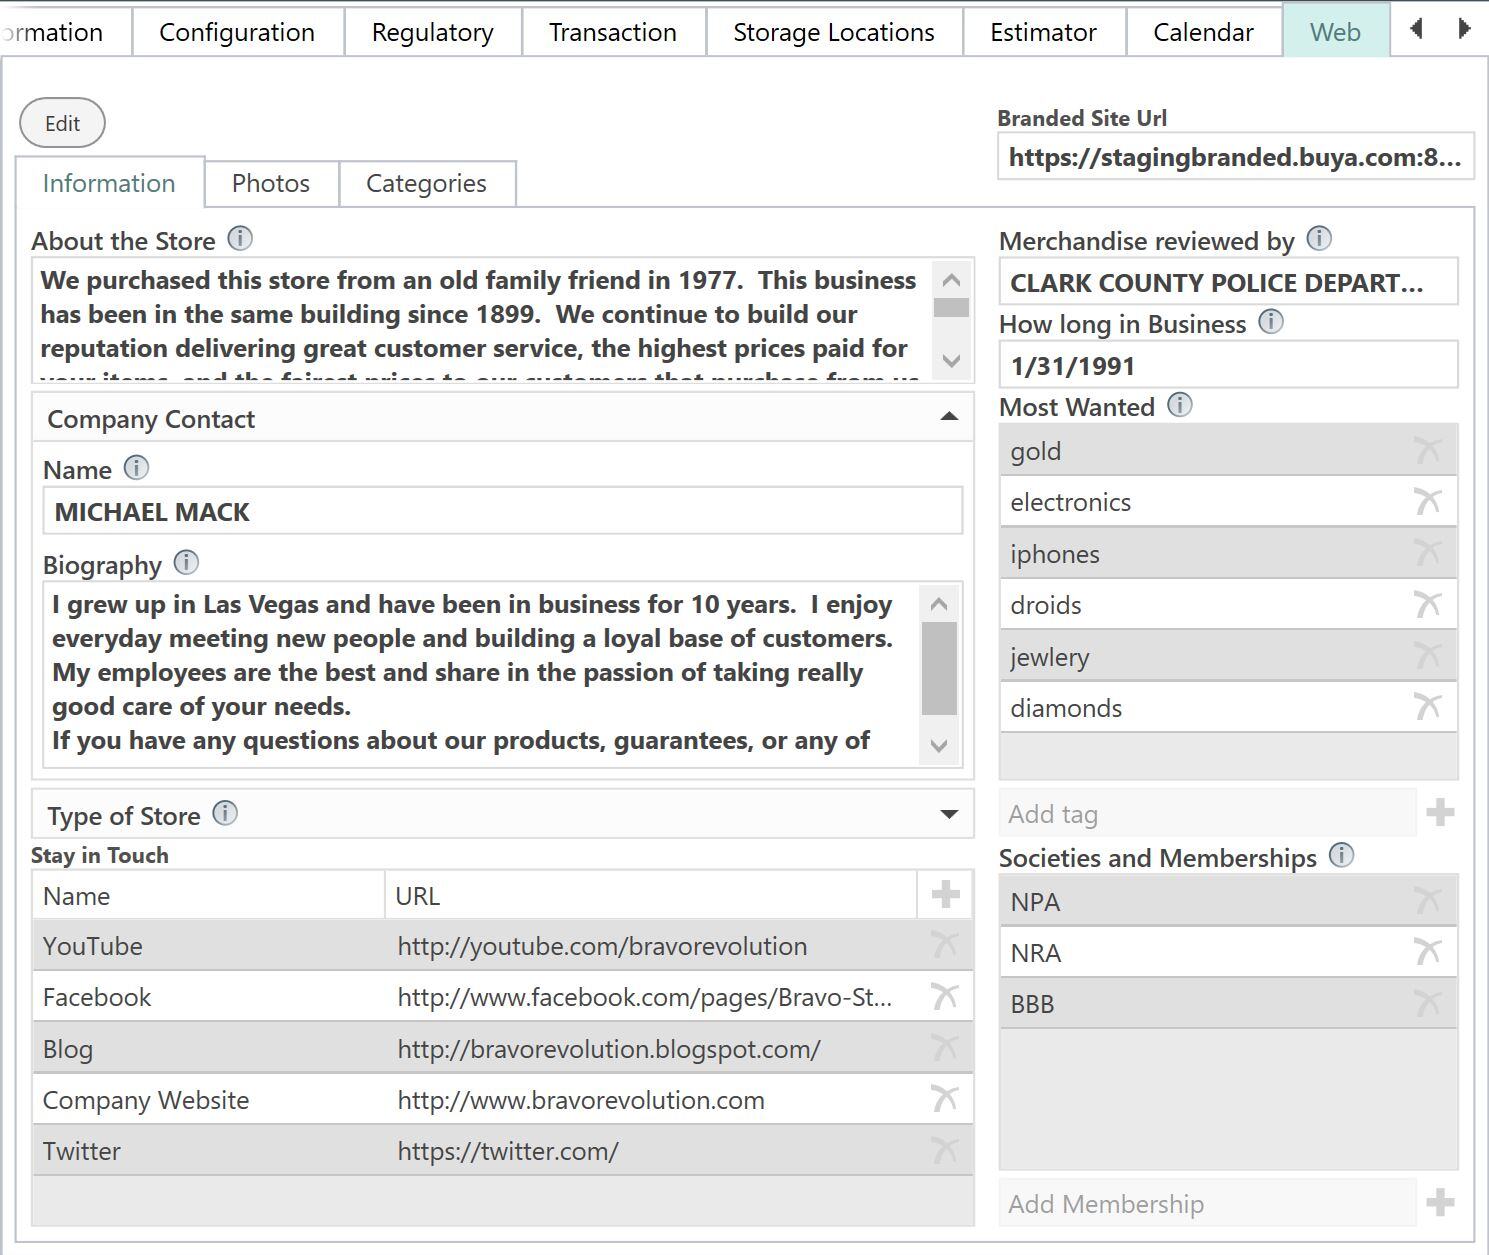Remove the NRA membership
1489x1255 pixels.
click(1428, 952)
